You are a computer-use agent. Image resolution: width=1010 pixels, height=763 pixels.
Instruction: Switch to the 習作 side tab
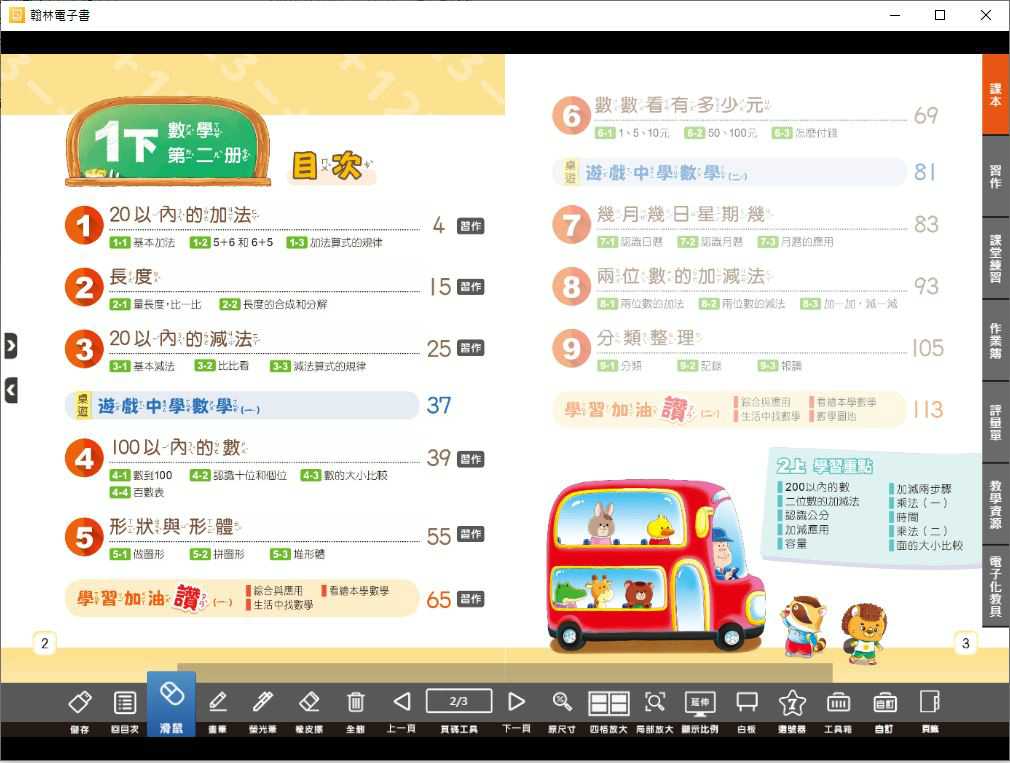coord(996,176)
